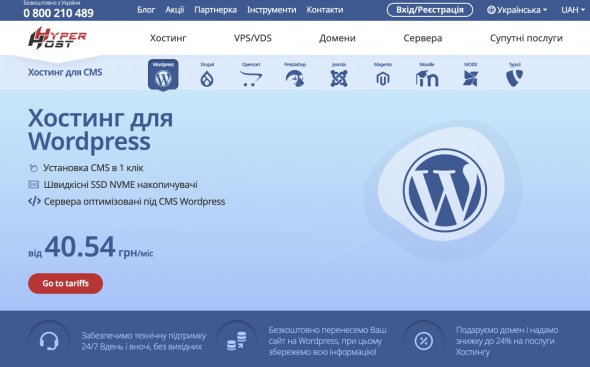Click the headset 24/7 support icon
590x367 pixels.
[x=49, y=341]
